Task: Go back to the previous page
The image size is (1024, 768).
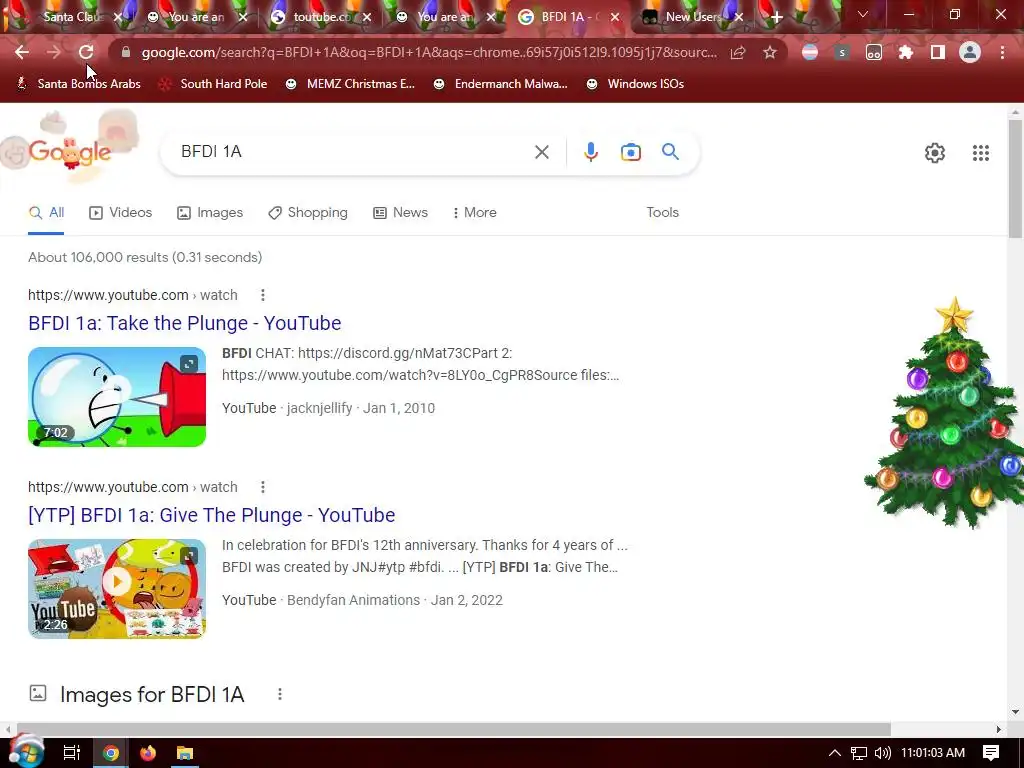Action: 22,52
